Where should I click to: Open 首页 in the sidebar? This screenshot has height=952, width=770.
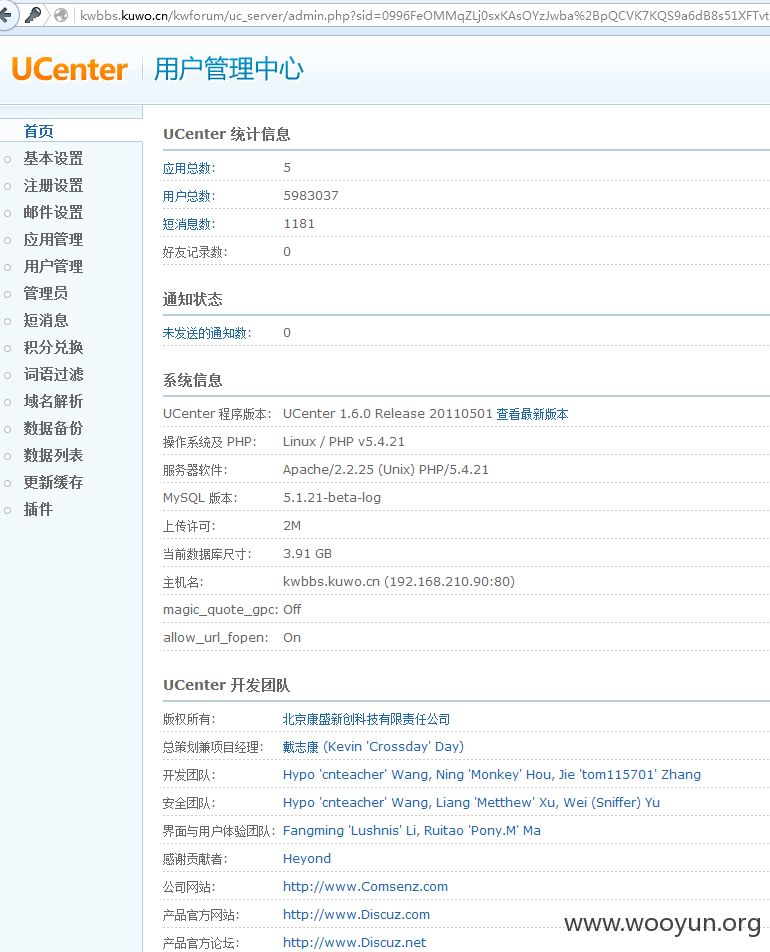coord(39,131)
